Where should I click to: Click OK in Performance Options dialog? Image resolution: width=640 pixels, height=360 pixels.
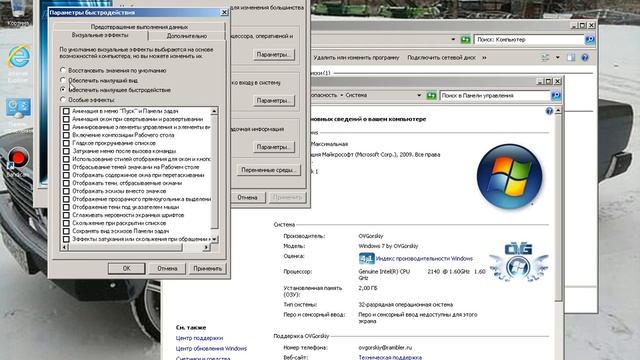coord(127,269)
